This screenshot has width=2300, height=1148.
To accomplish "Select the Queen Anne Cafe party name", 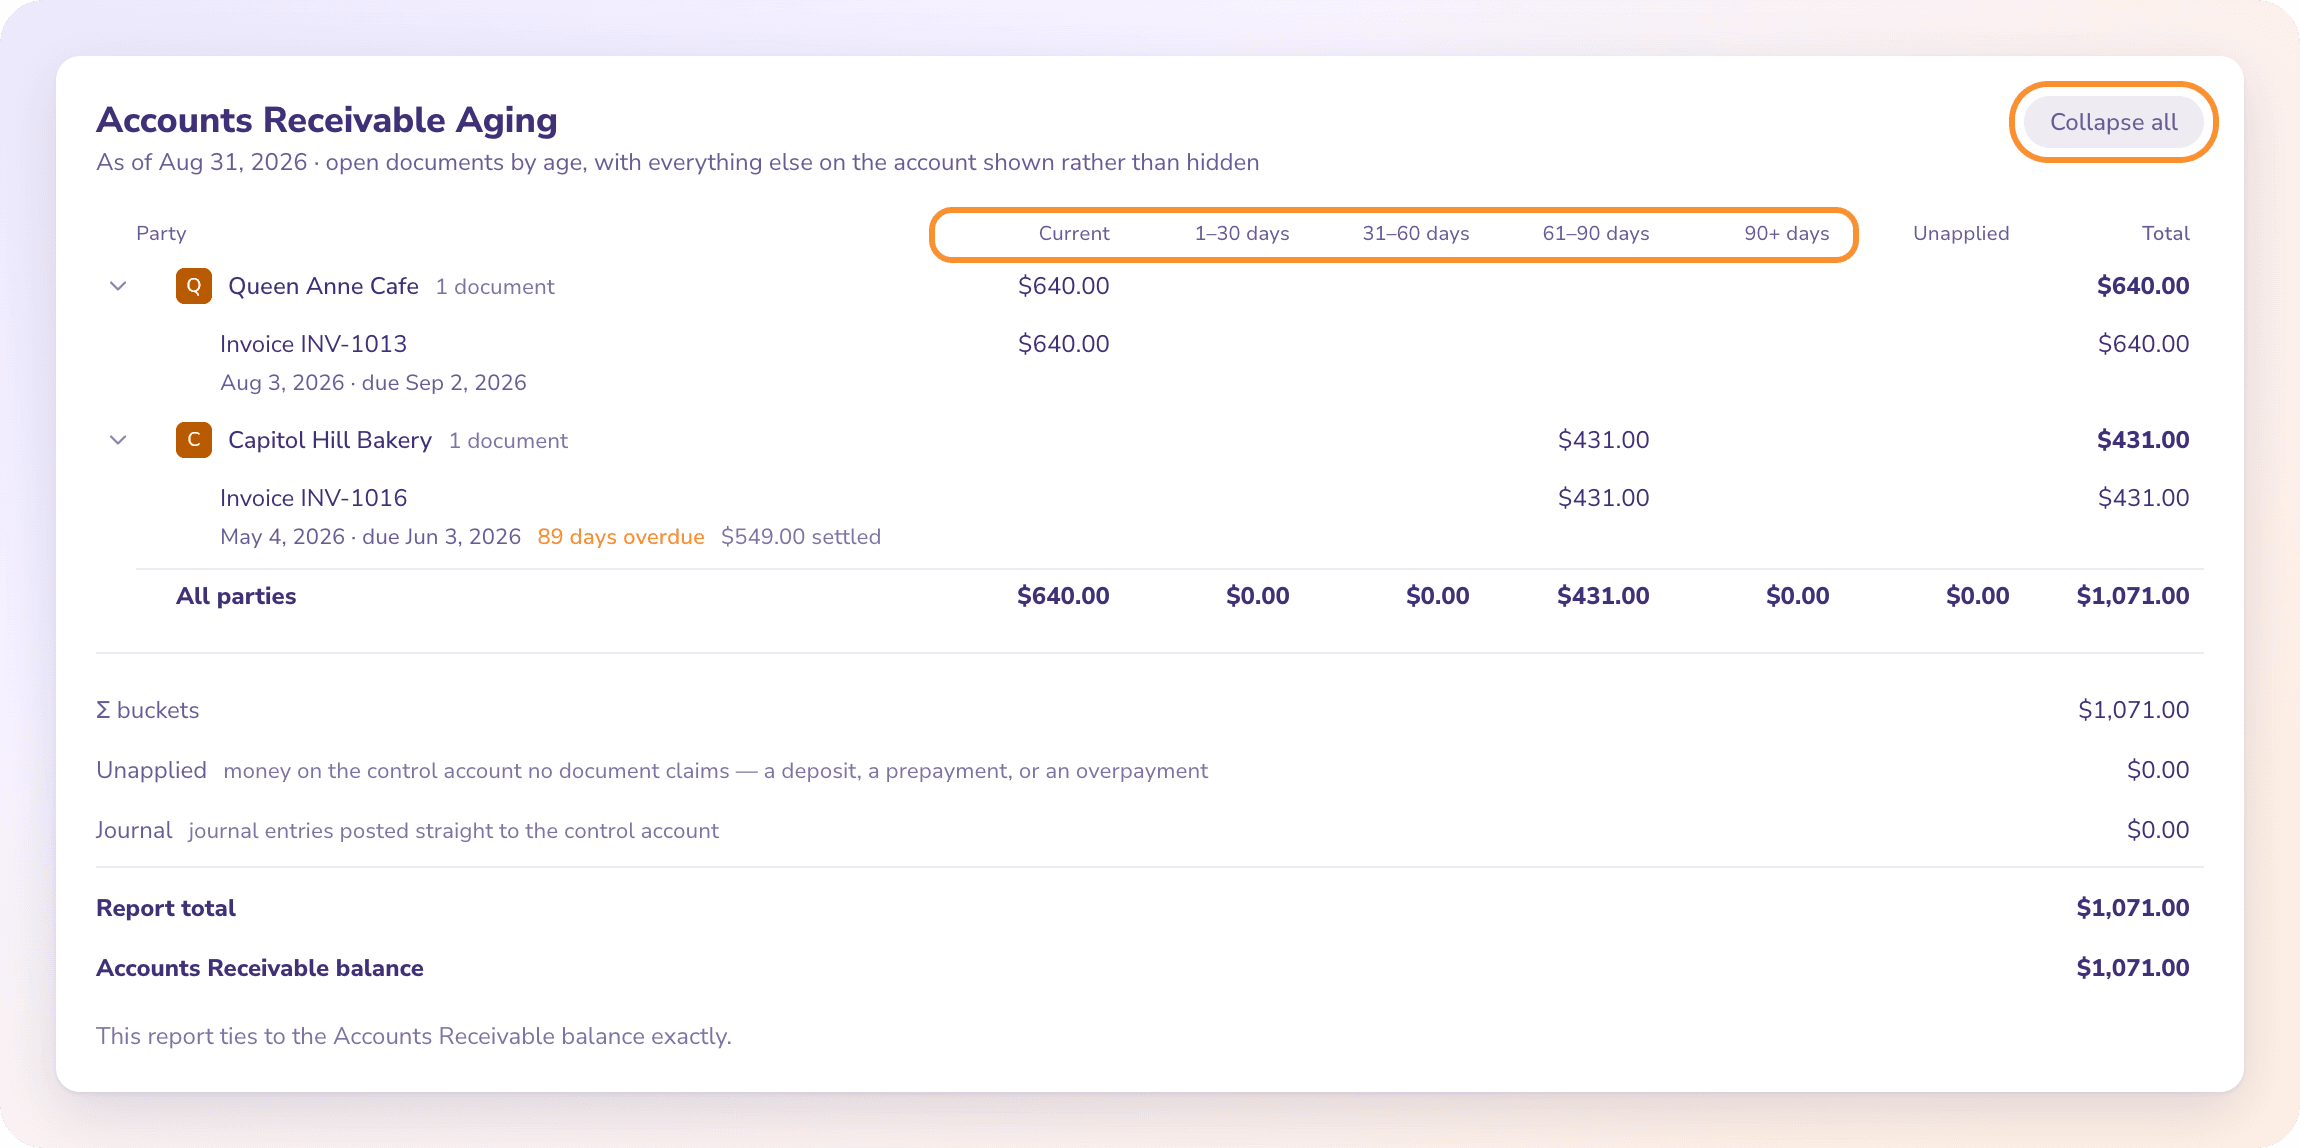I will point(323,286).
